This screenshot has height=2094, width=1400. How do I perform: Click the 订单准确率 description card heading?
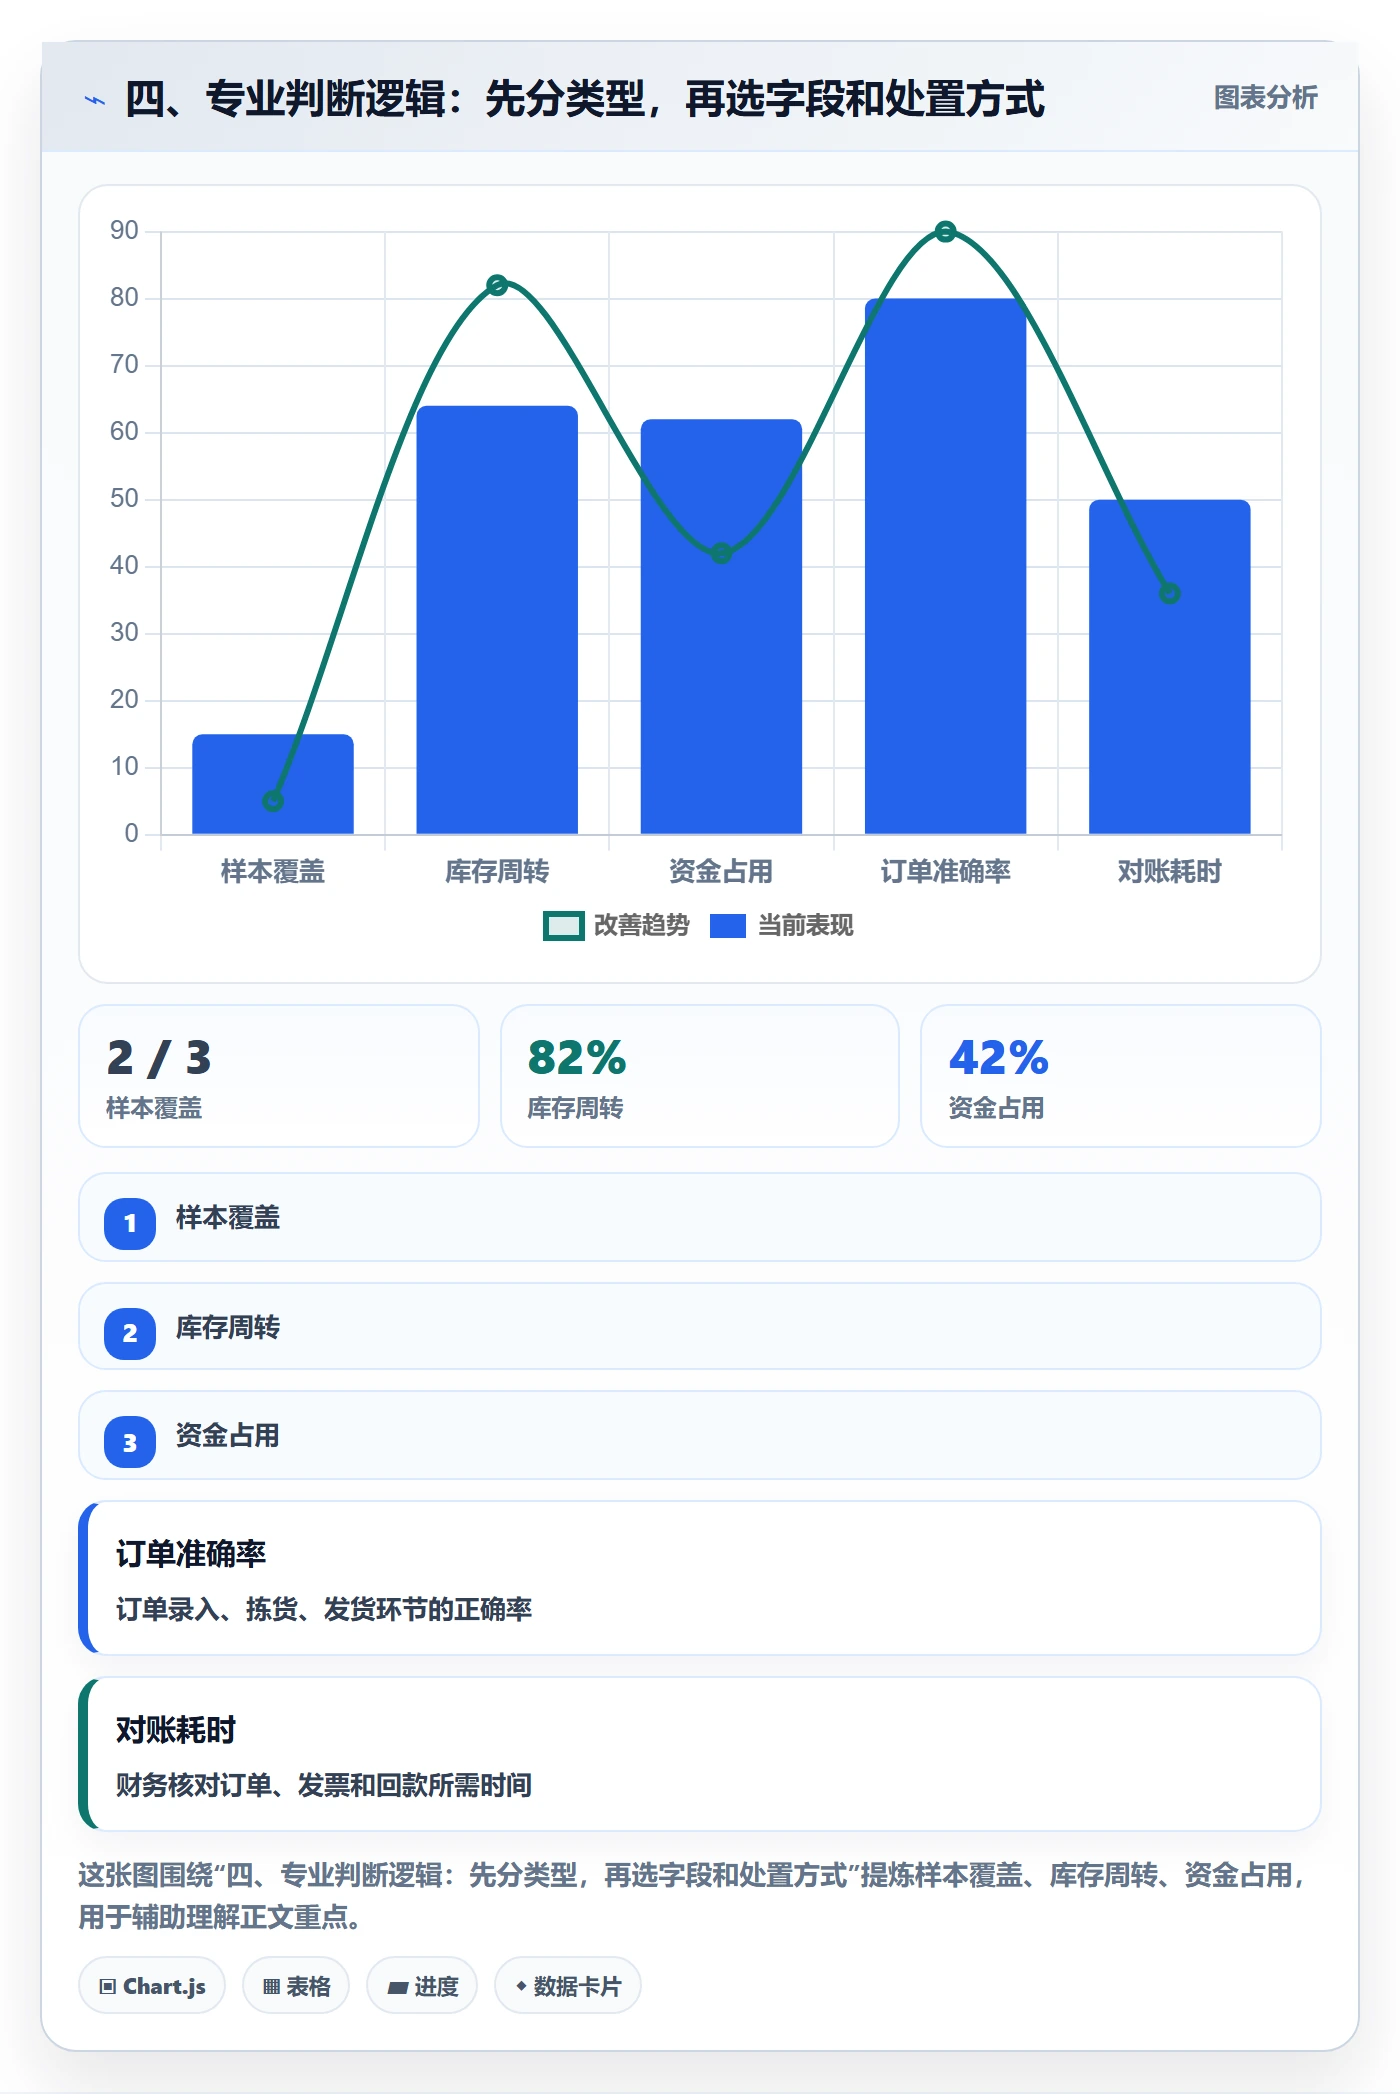point(191,1554)
